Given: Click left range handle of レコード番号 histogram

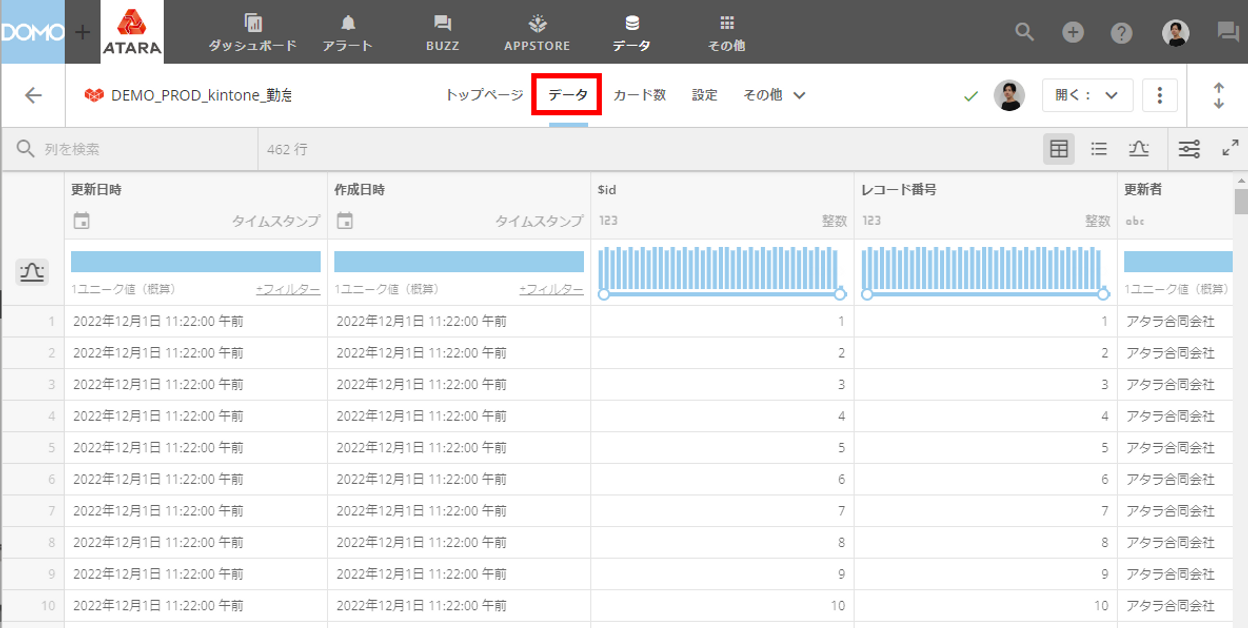Looking at the screenshot, I should pos(867,294).
